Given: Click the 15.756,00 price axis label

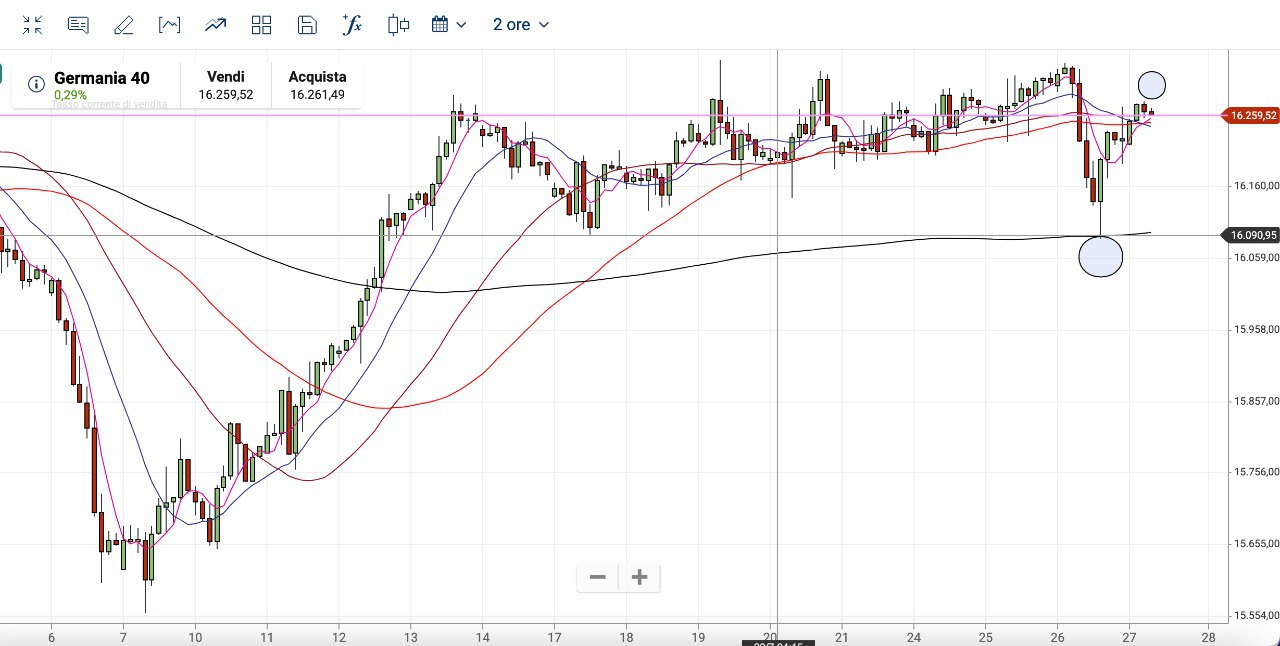Looking at the screenshot, I should click(x=1257, y=472).
